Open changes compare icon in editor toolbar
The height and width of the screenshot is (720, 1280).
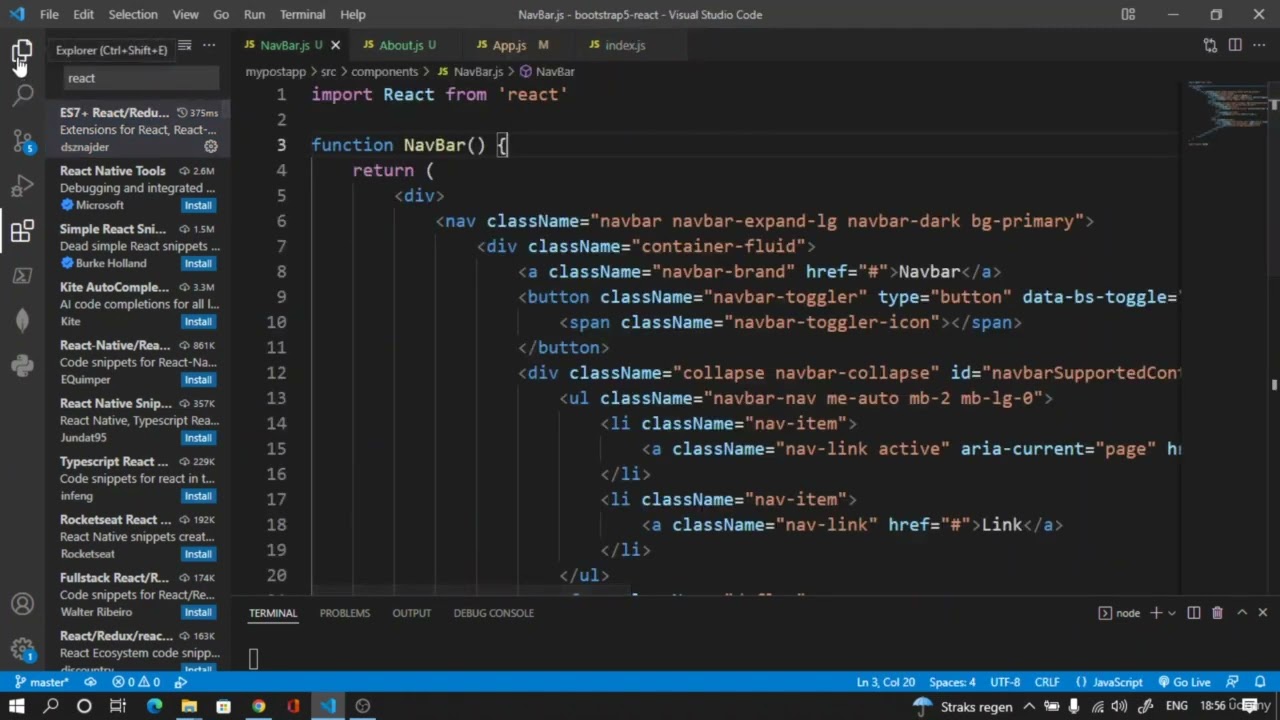click(1210, 45)
